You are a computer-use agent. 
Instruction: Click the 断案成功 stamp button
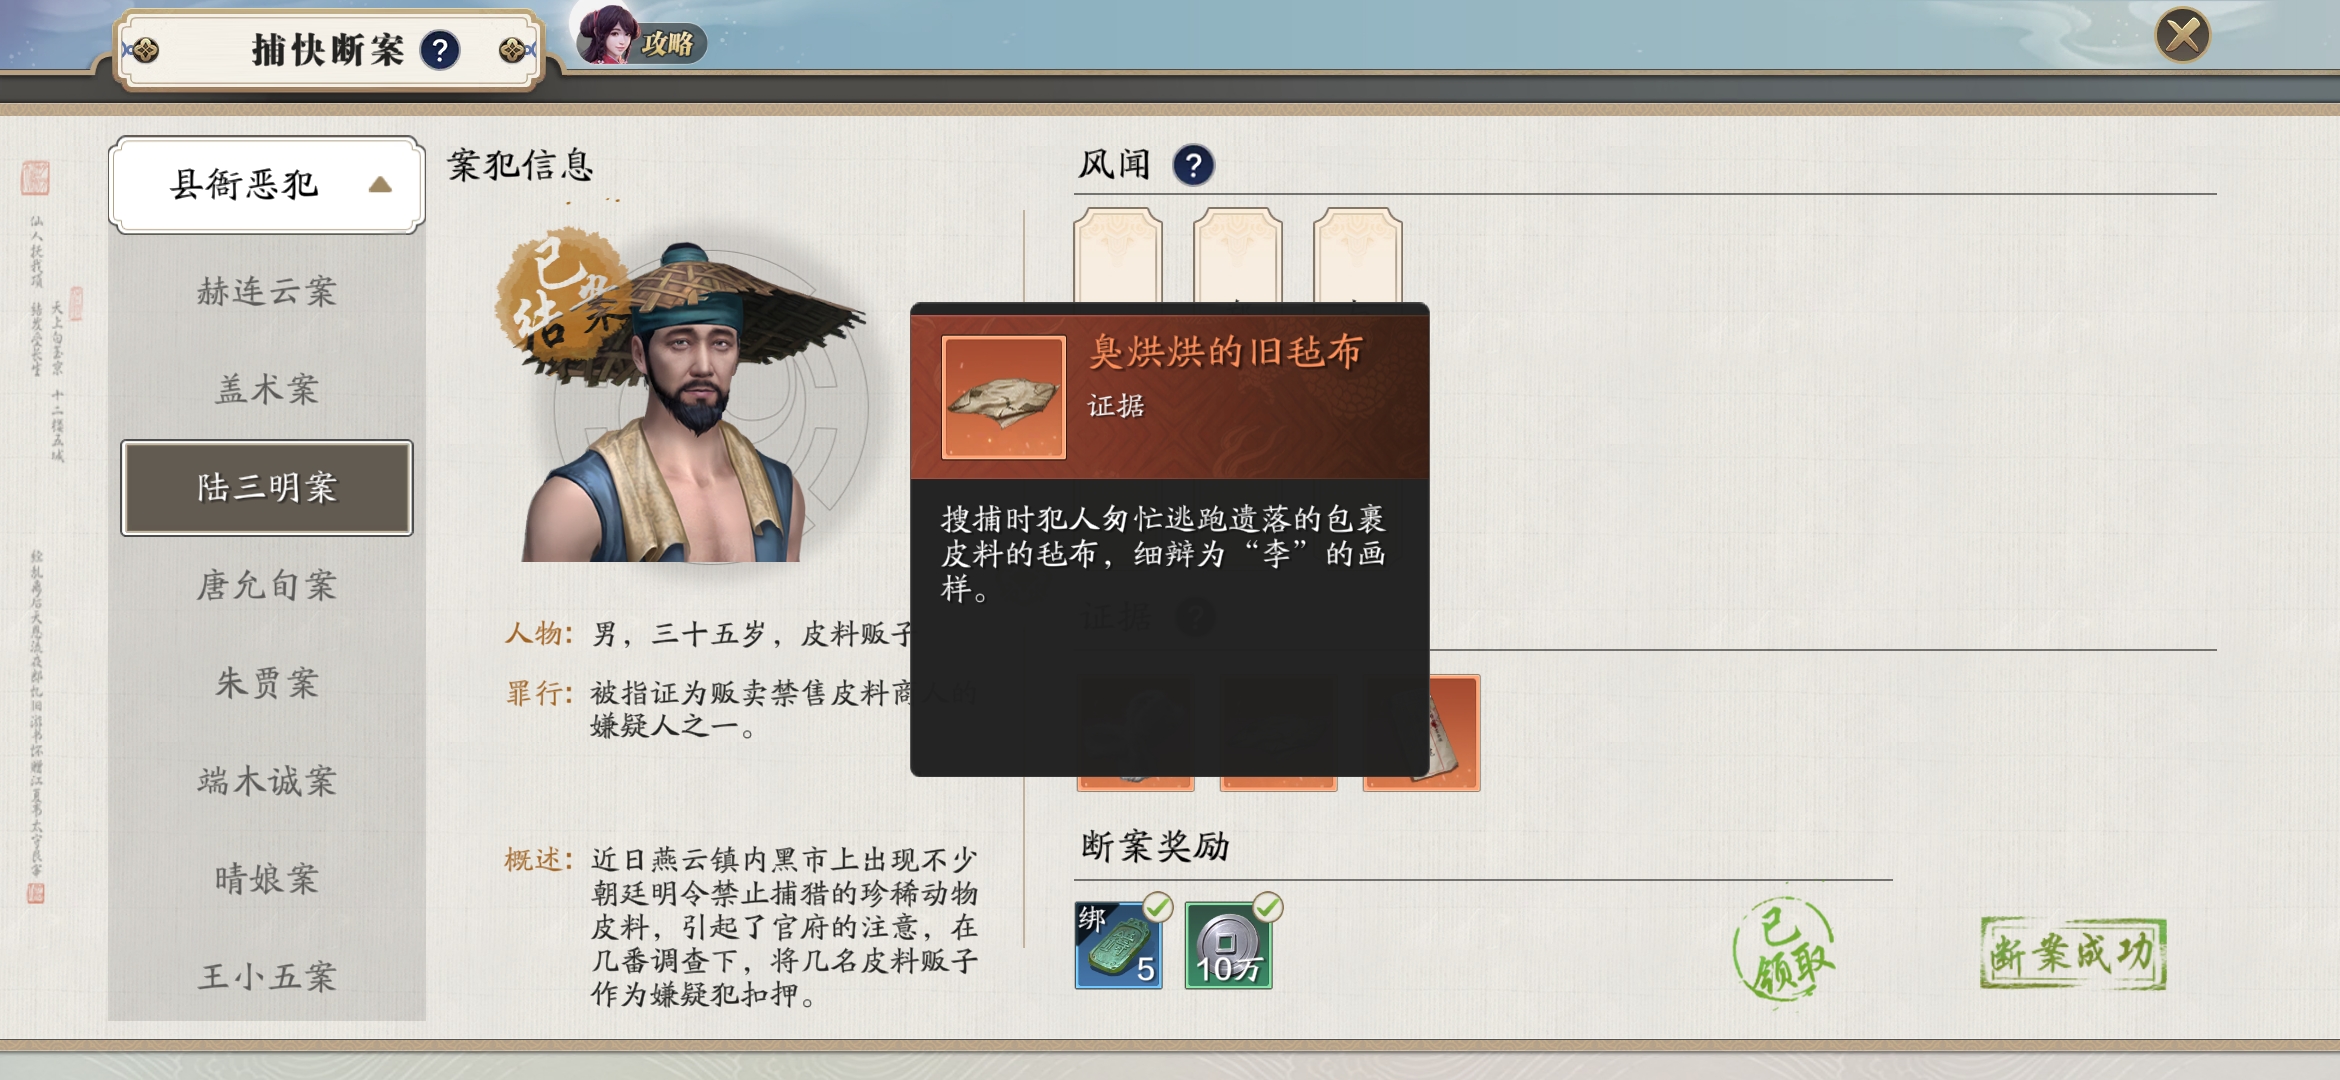[2073, 953]
